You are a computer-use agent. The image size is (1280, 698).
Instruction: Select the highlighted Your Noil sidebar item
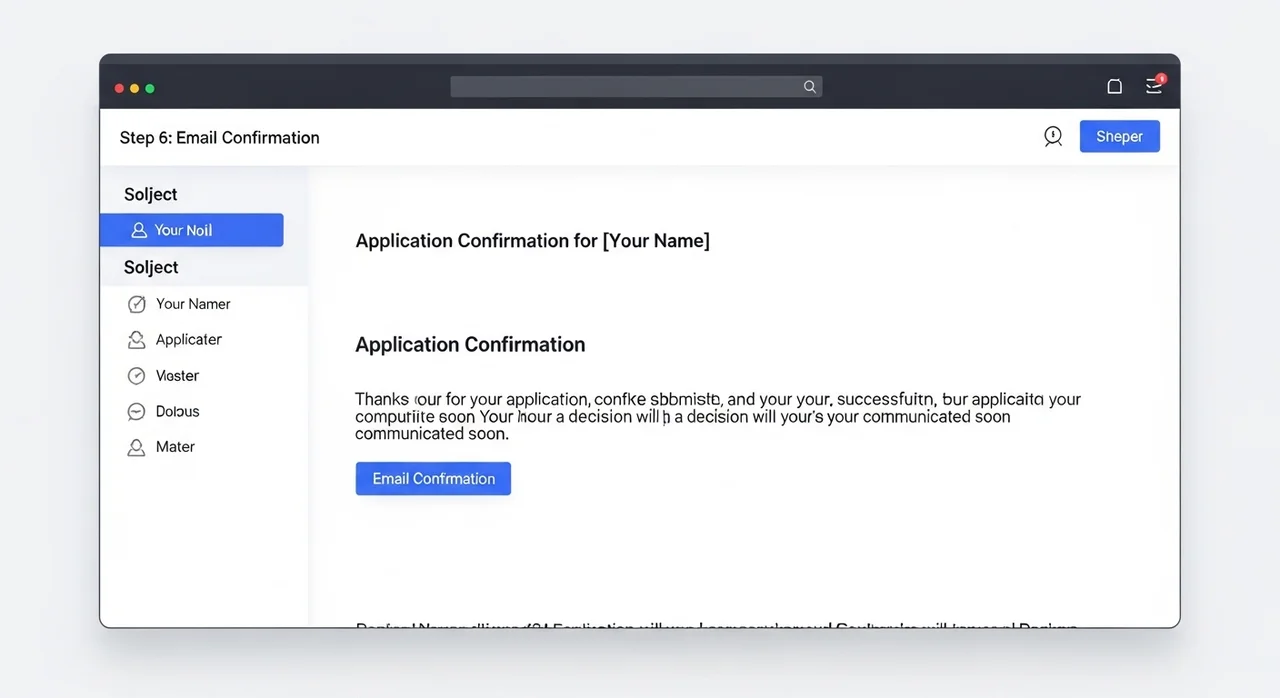[x=192, y=230]
